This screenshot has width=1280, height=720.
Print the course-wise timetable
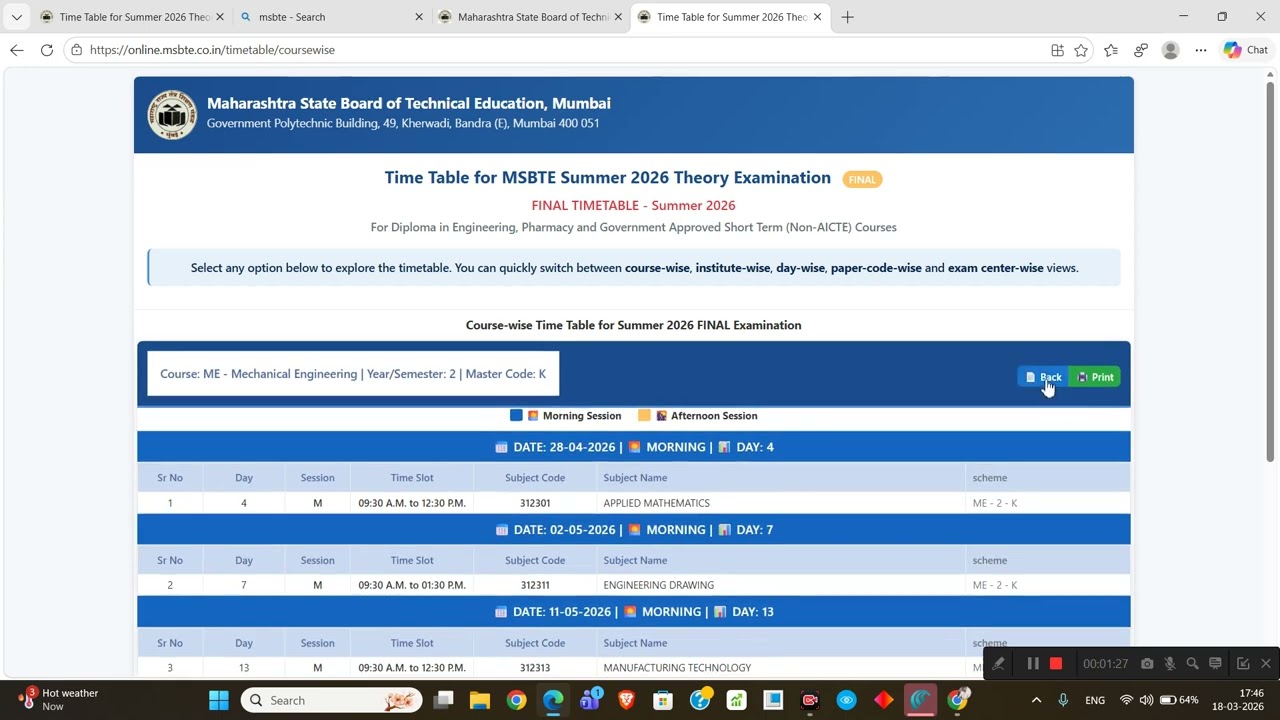(1095, 377)
